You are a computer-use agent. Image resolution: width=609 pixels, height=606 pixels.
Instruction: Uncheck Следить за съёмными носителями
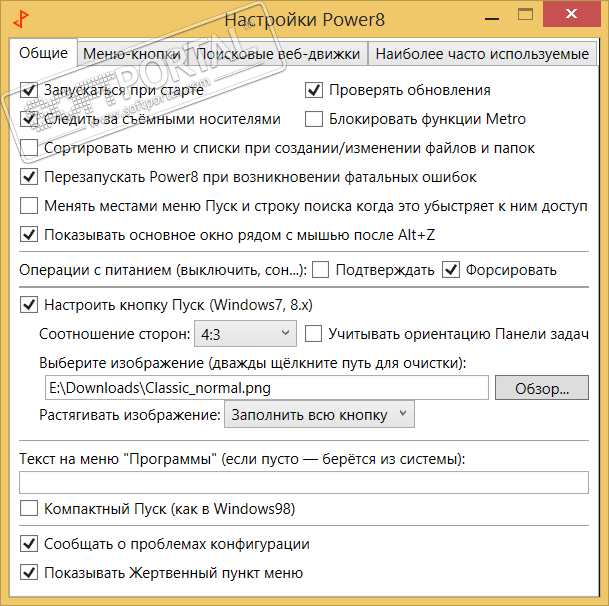click(29, 119)
